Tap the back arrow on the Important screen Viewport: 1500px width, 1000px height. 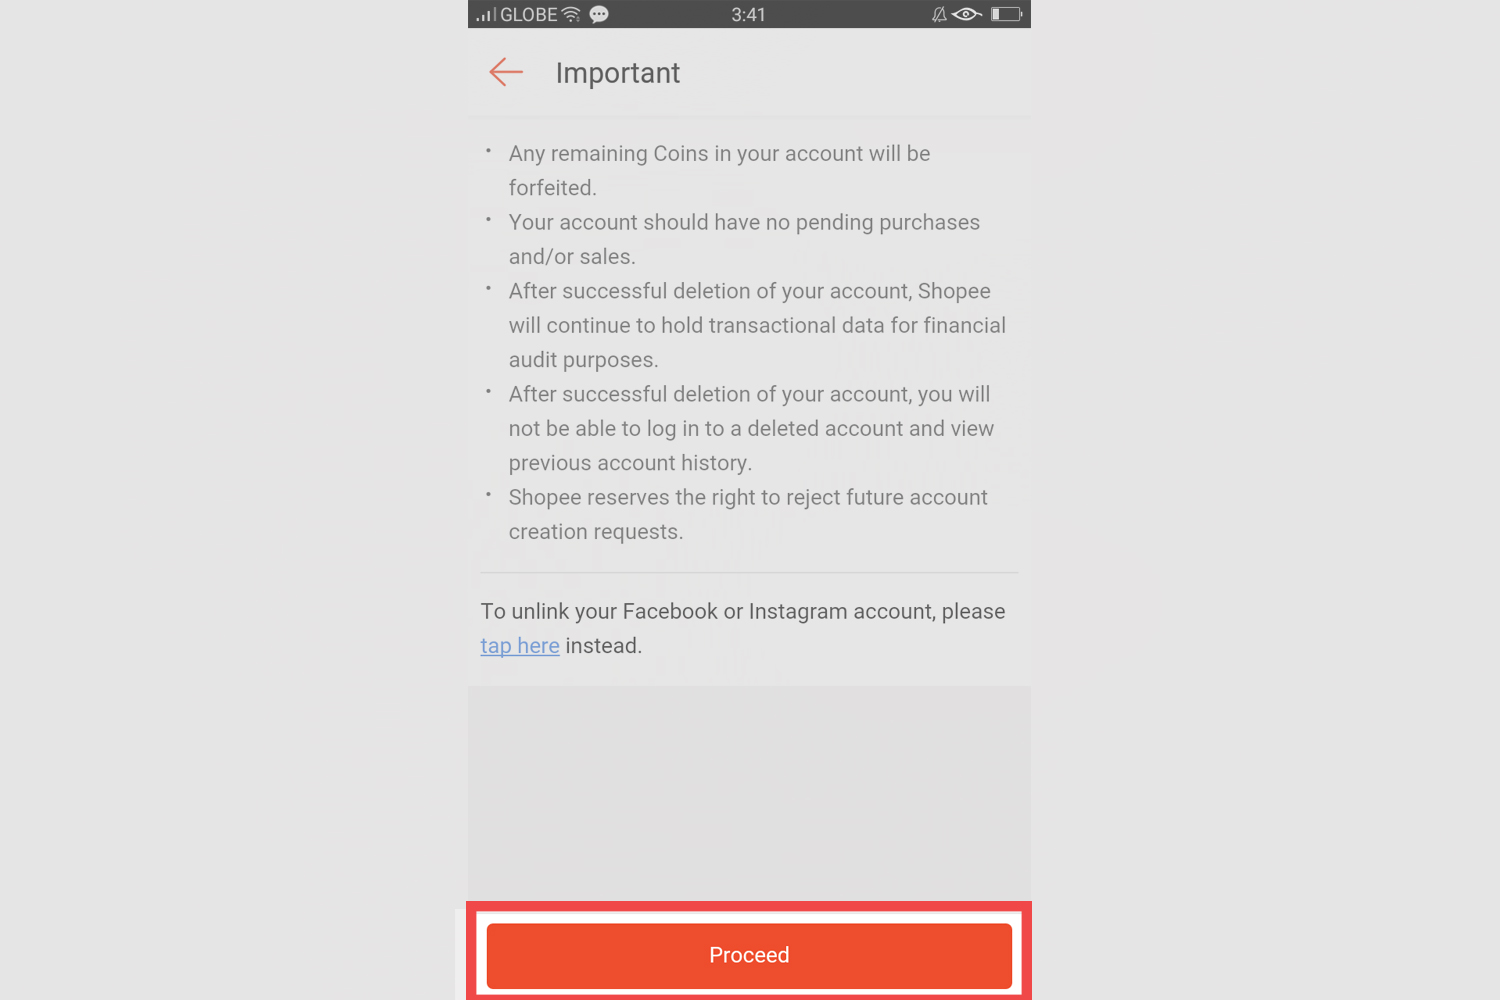(505, 71)
